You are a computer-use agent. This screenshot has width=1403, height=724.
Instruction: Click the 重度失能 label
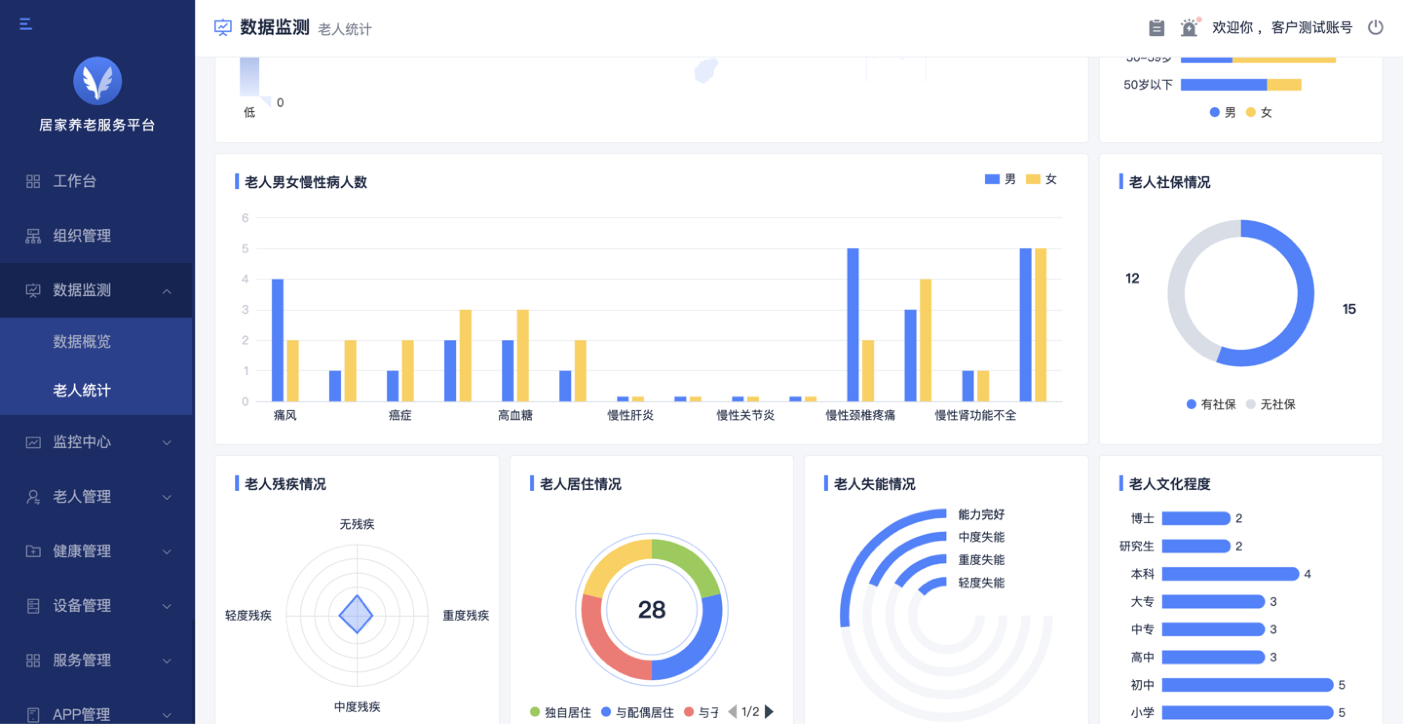981,560
